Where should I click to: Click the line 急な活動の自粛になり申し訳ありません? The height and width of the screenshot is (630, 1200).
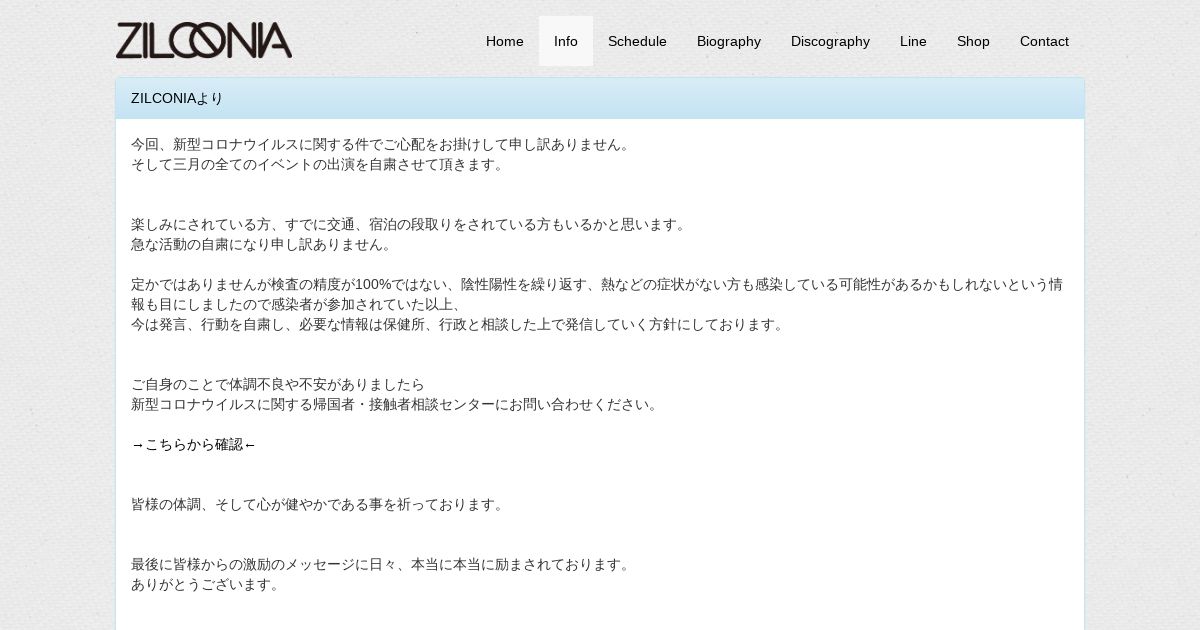pyautogui.click(x=264, y=244)
